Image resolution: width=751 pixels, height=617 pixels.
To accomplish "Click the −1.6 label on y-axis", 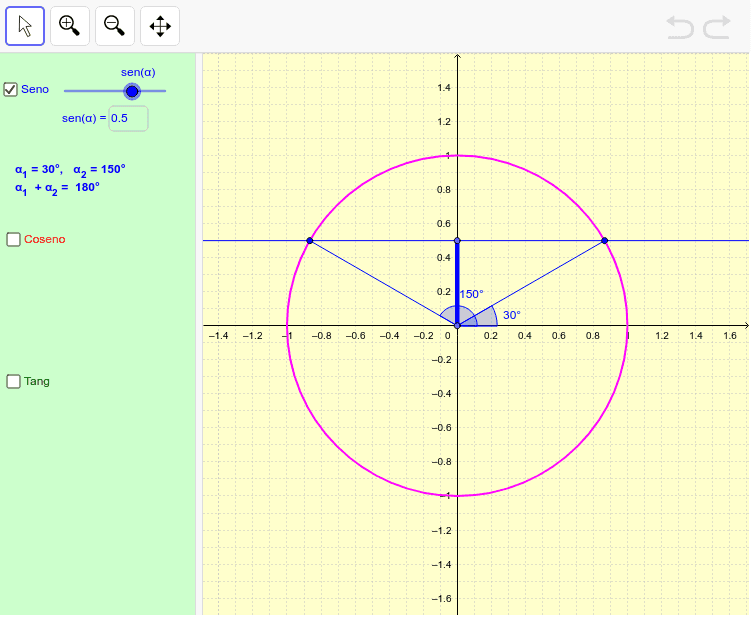I will (441, 599).
